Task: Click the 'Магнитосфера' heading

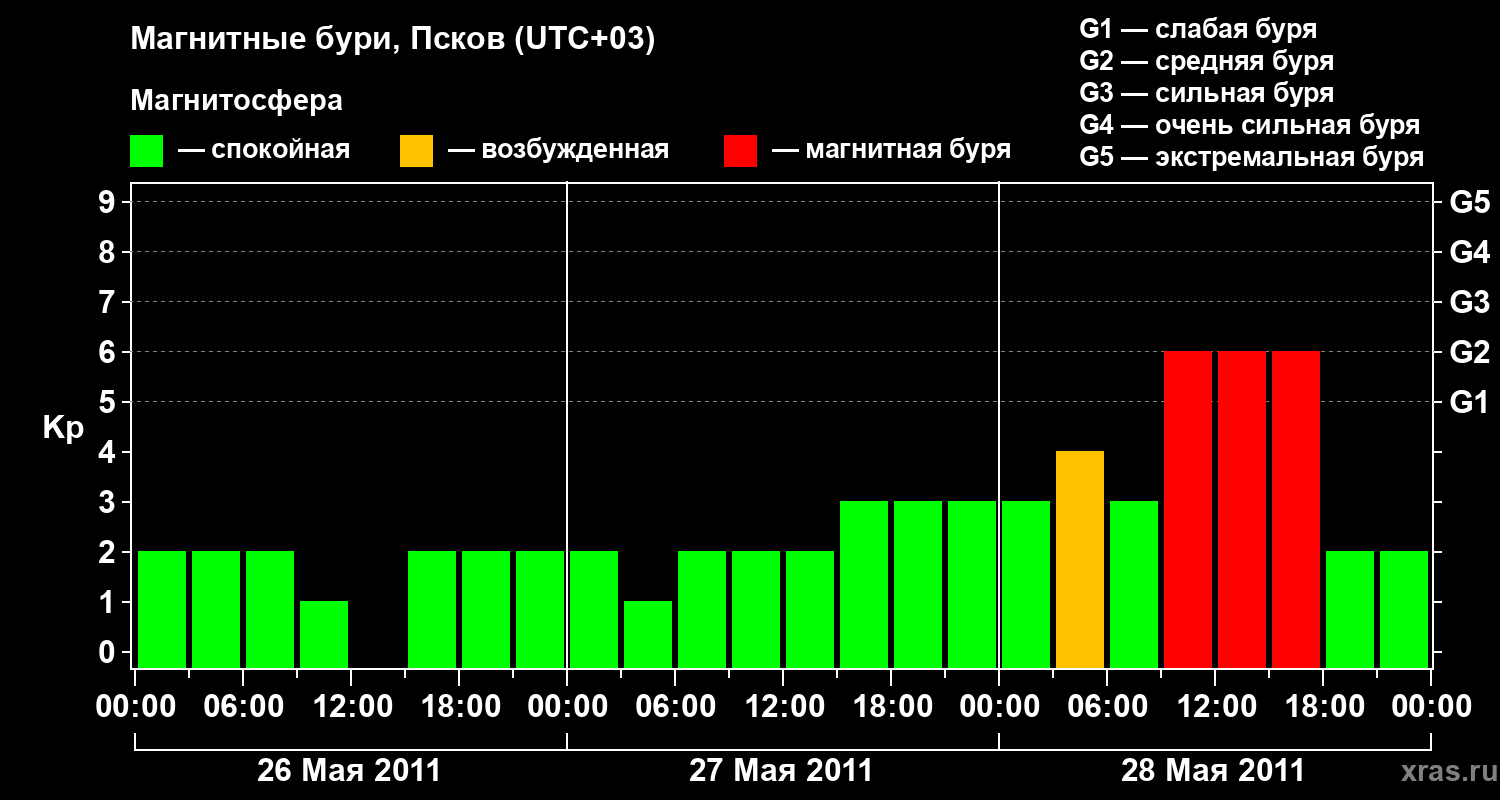Action: tap(237, 101)
